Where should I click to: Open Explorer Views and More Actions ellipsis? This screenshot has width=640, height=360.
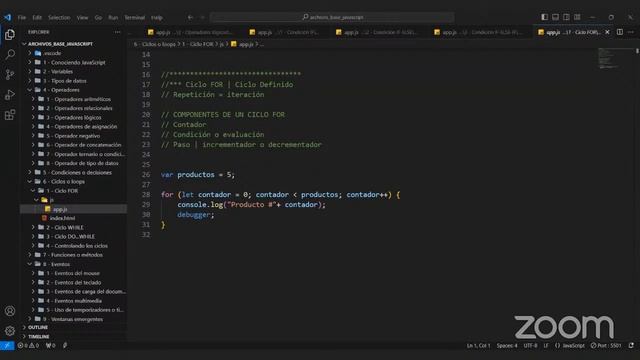tap(118, 32)
